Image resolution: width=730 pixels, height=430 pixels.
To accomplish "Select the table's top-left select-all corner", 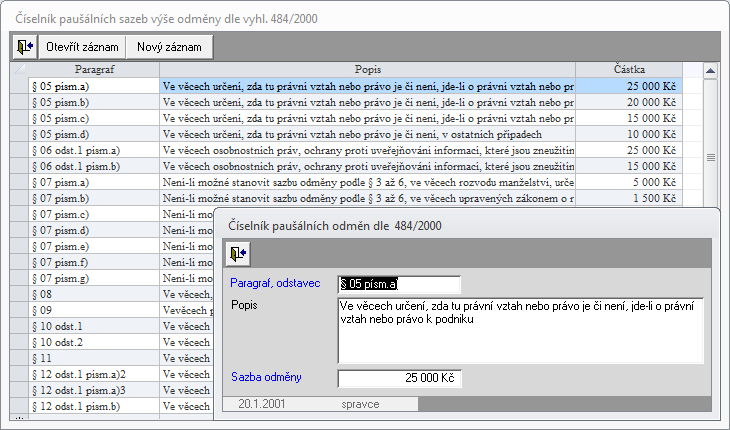I will click(19, 70).
